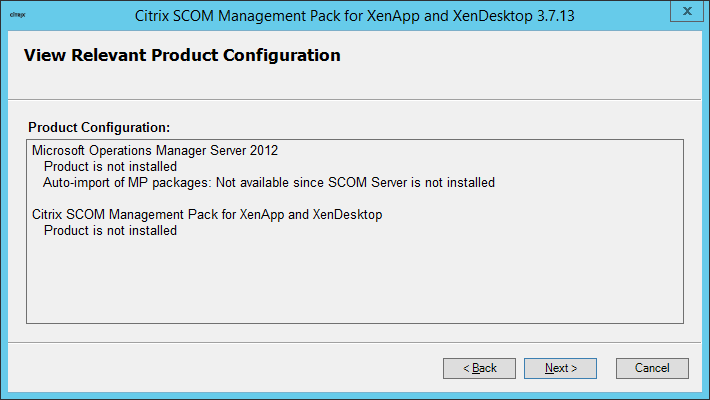Proceed with the Next button

point(560,368)
